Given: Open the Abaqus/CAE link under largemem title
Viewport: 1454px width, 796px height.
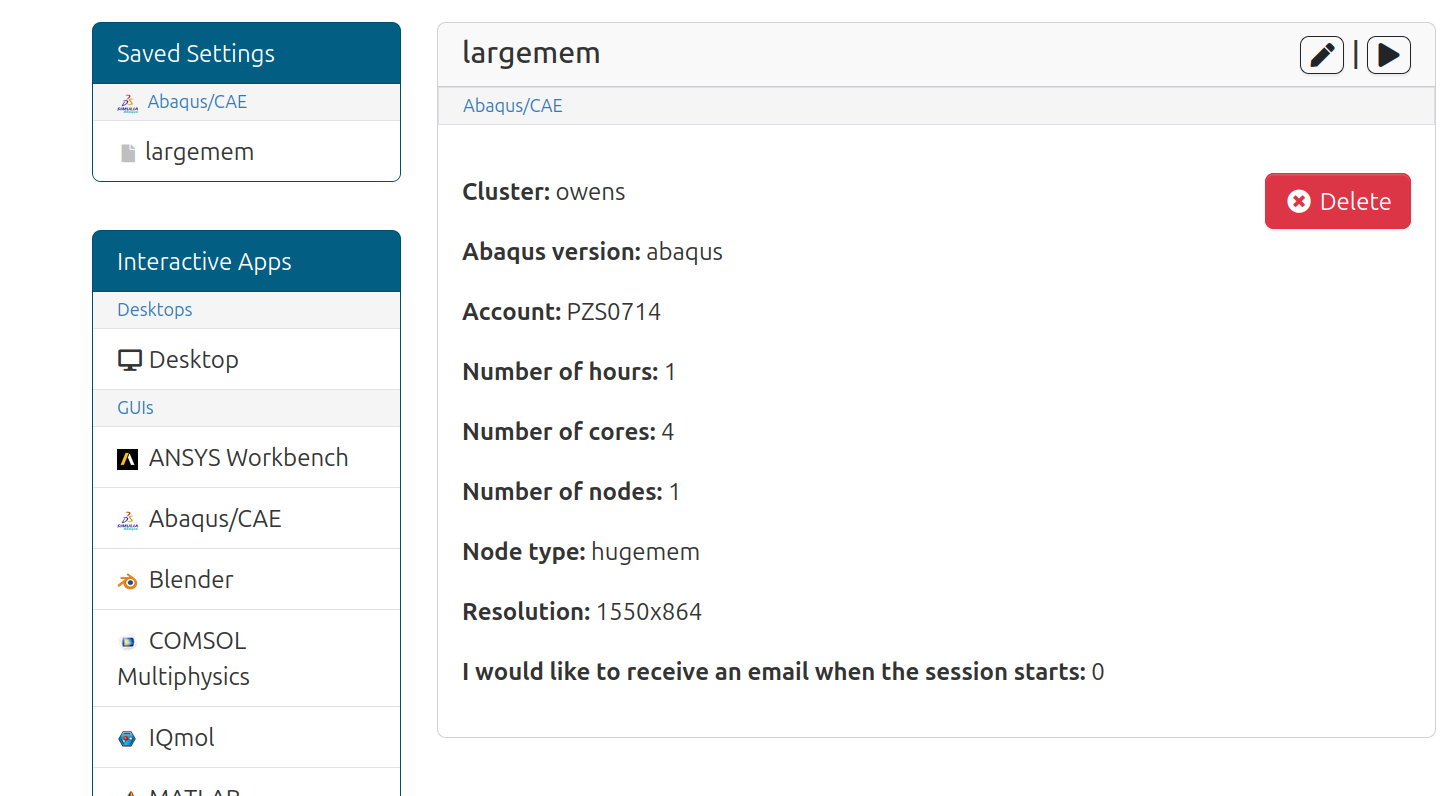Looking at the screenshot, I should (512, 105).
